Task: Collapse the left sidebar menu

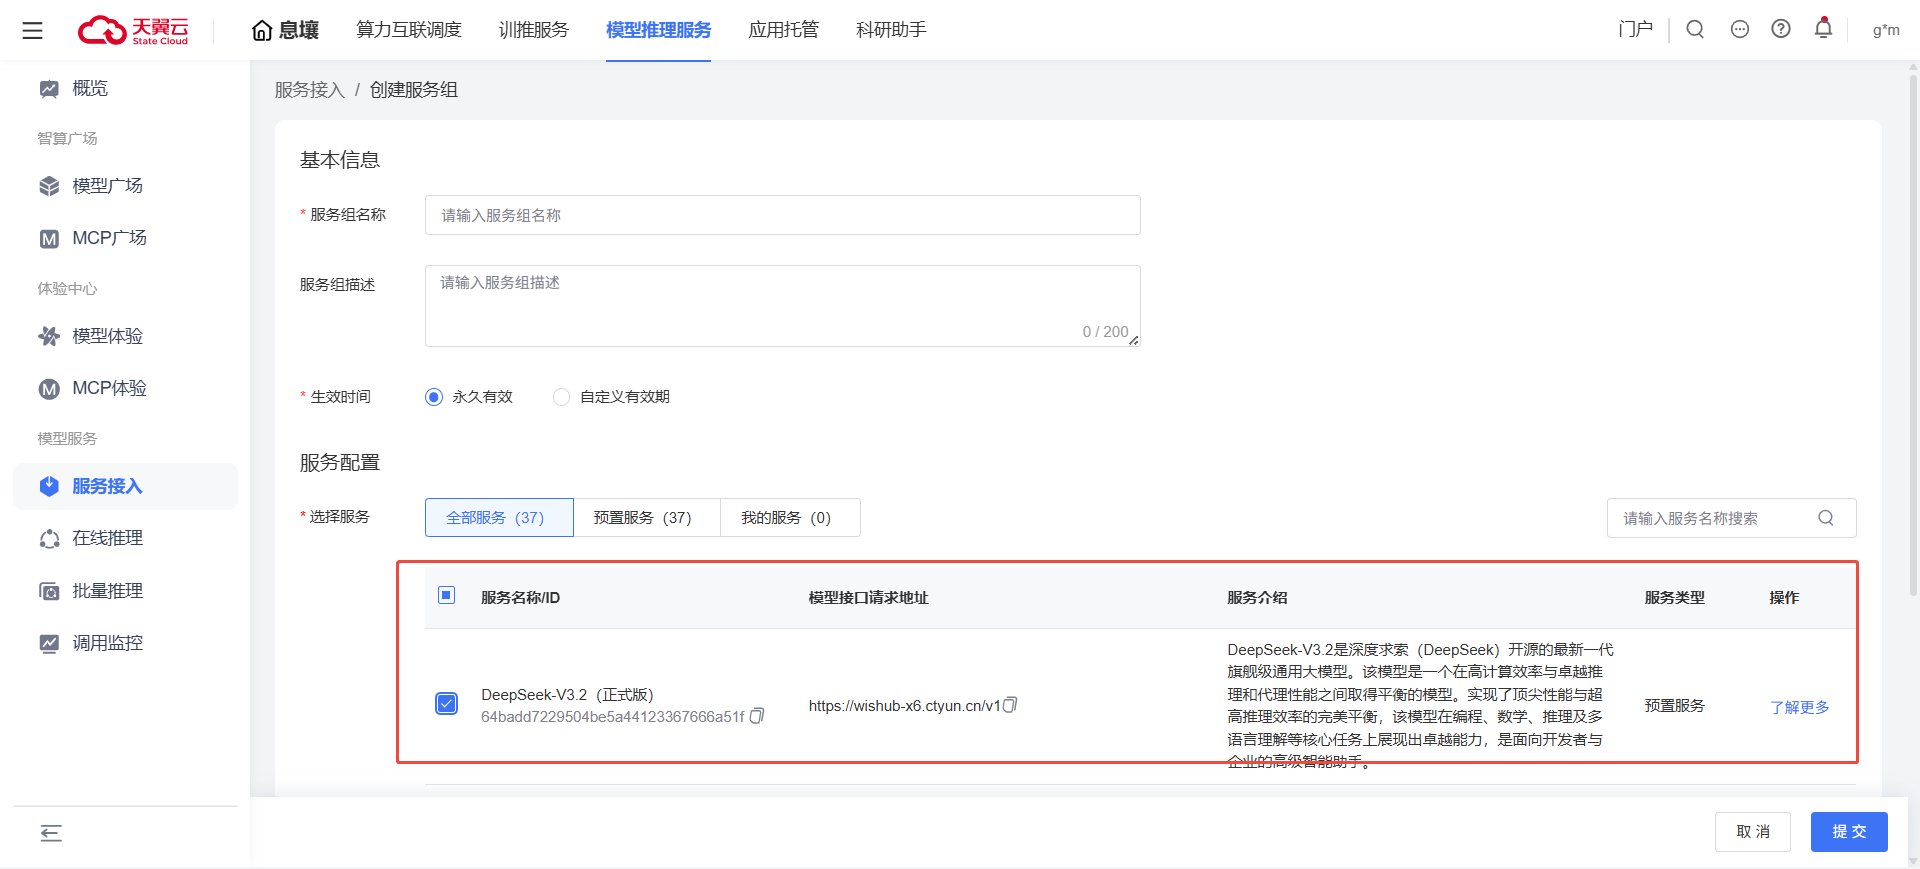Action: [x=51, y=833]
